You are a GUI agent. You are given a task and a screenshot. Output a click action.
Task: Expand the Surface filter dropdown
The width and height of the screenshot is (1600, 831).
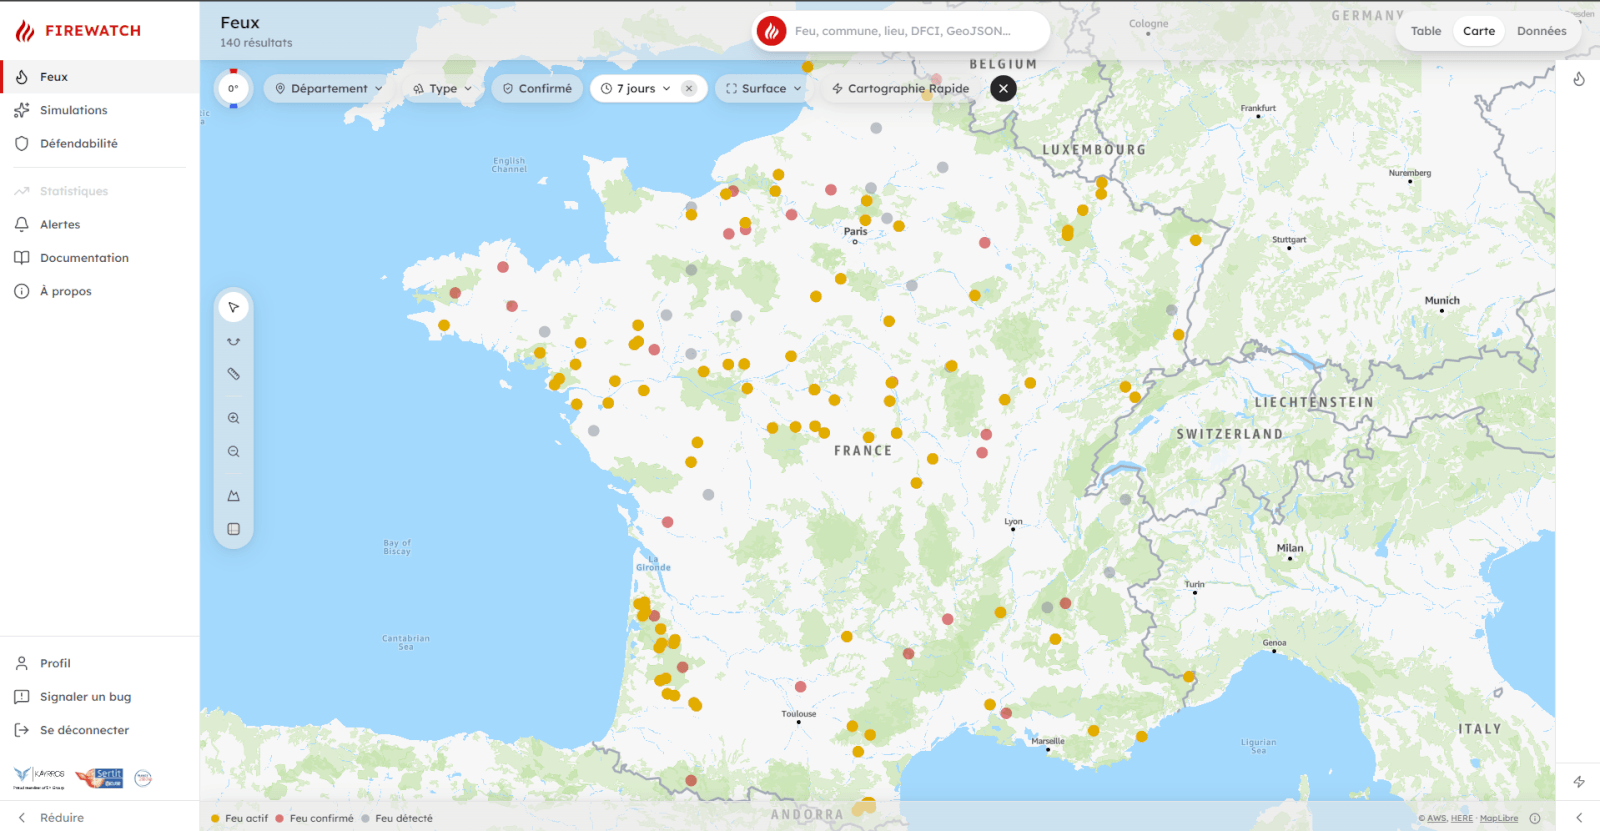(764, 88)
